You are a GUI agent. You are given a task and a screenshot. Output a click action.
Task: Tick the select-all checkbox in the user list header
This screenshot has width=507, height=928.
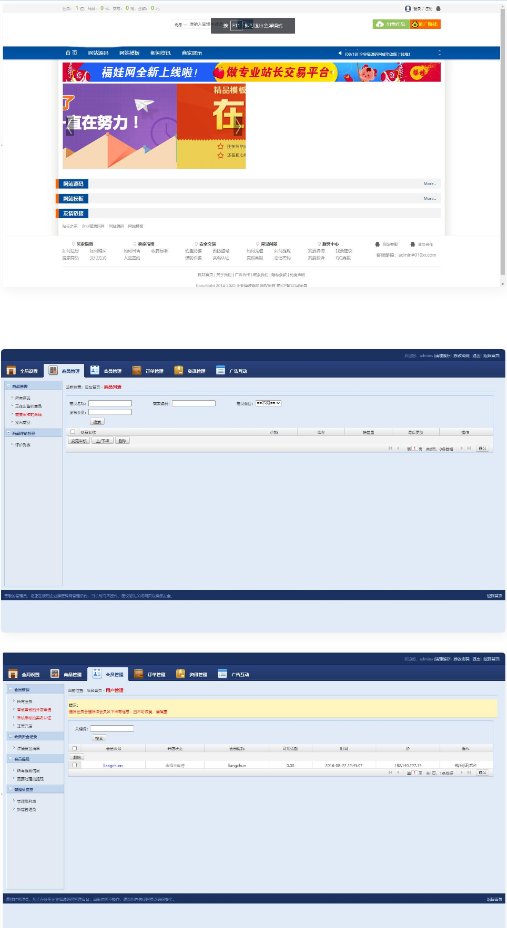pyautogui.click(x=75, y=749)
